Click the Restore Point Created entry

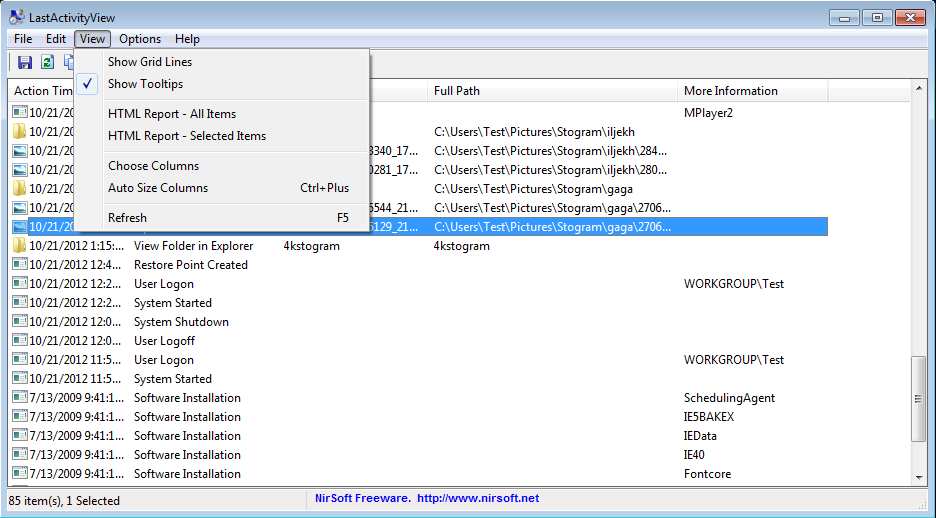[x=190, y=265]
